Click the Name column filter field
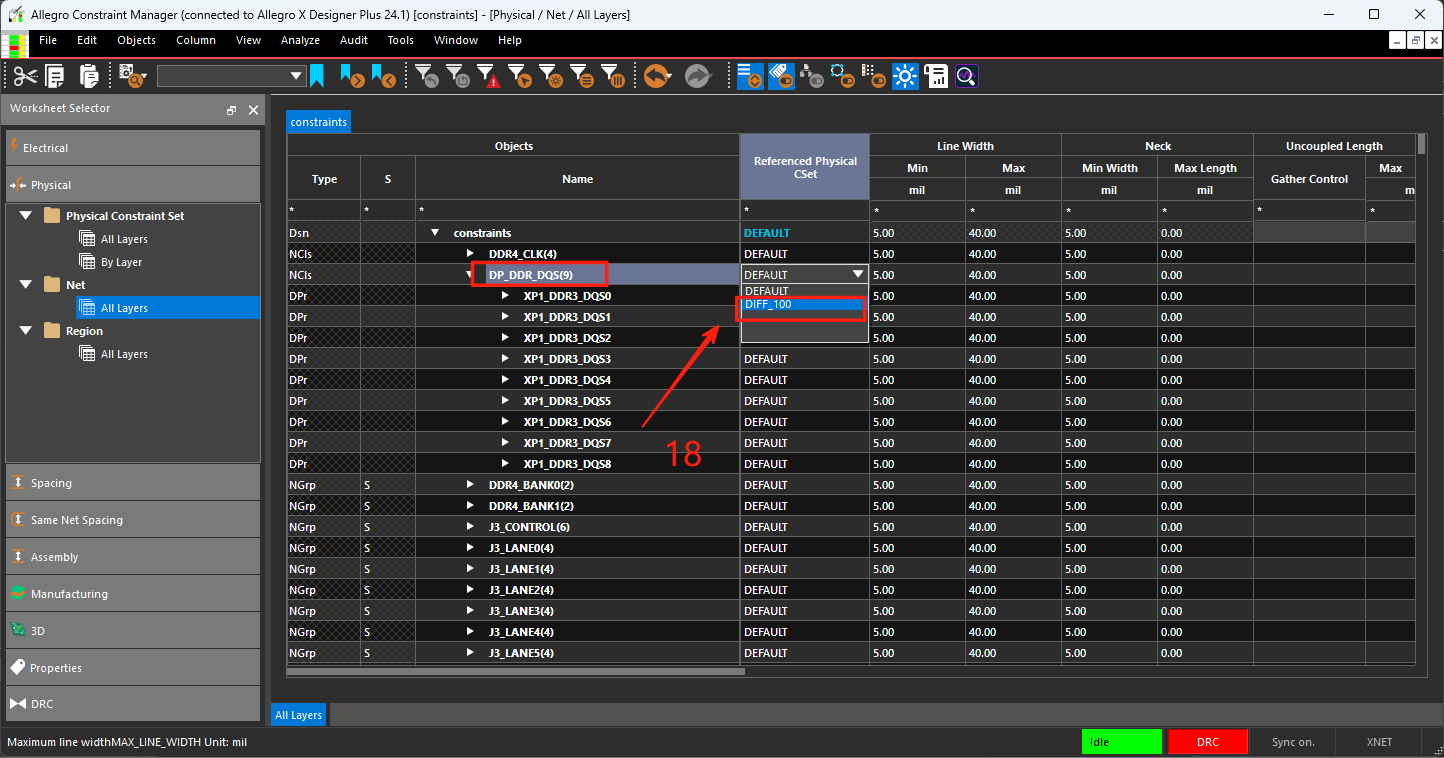The image size is (1444, 758). point(577,211)
